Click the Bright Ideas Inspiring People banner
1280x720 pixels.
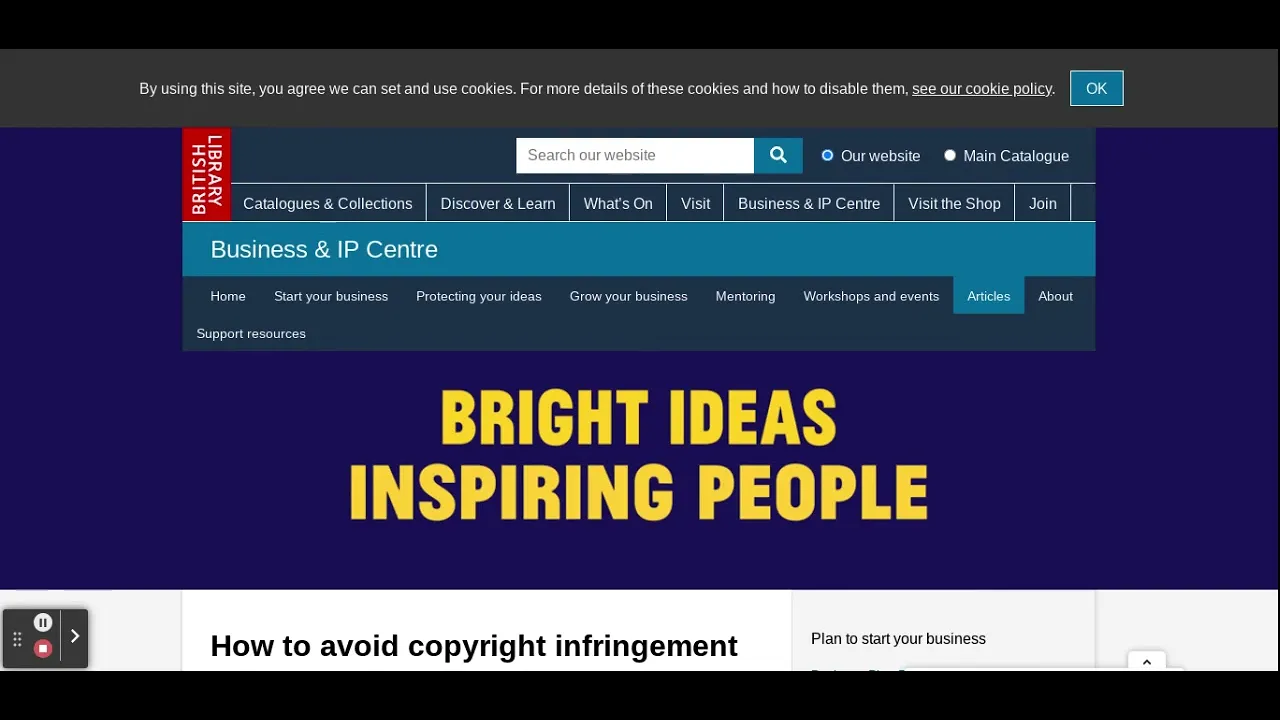tap(639, 455)
